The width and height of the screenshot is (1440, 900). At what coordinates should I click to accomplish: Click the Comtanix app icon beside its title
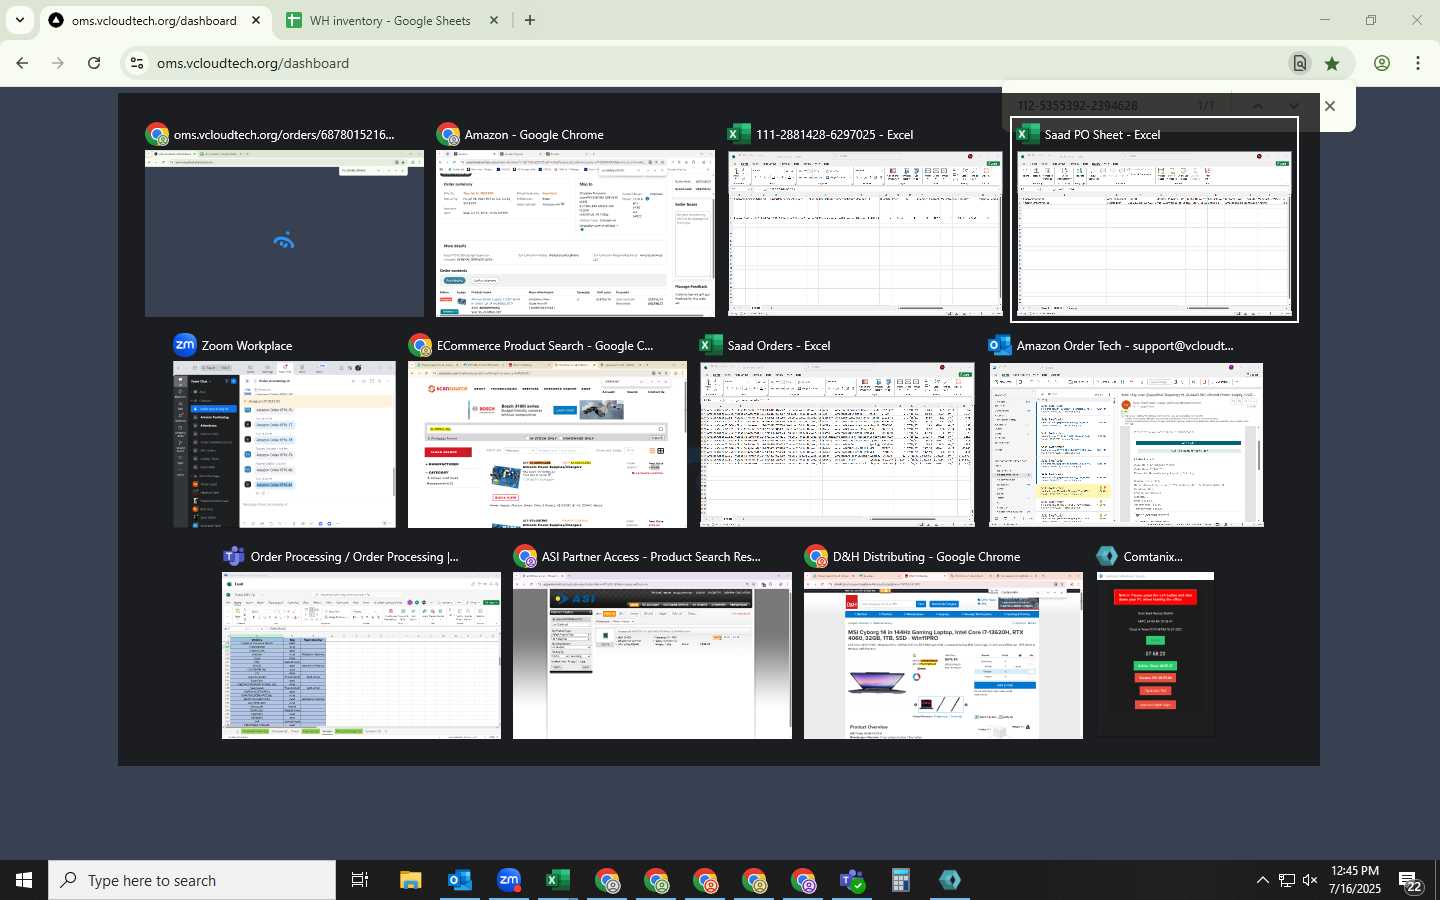[x=1107, y=556]
